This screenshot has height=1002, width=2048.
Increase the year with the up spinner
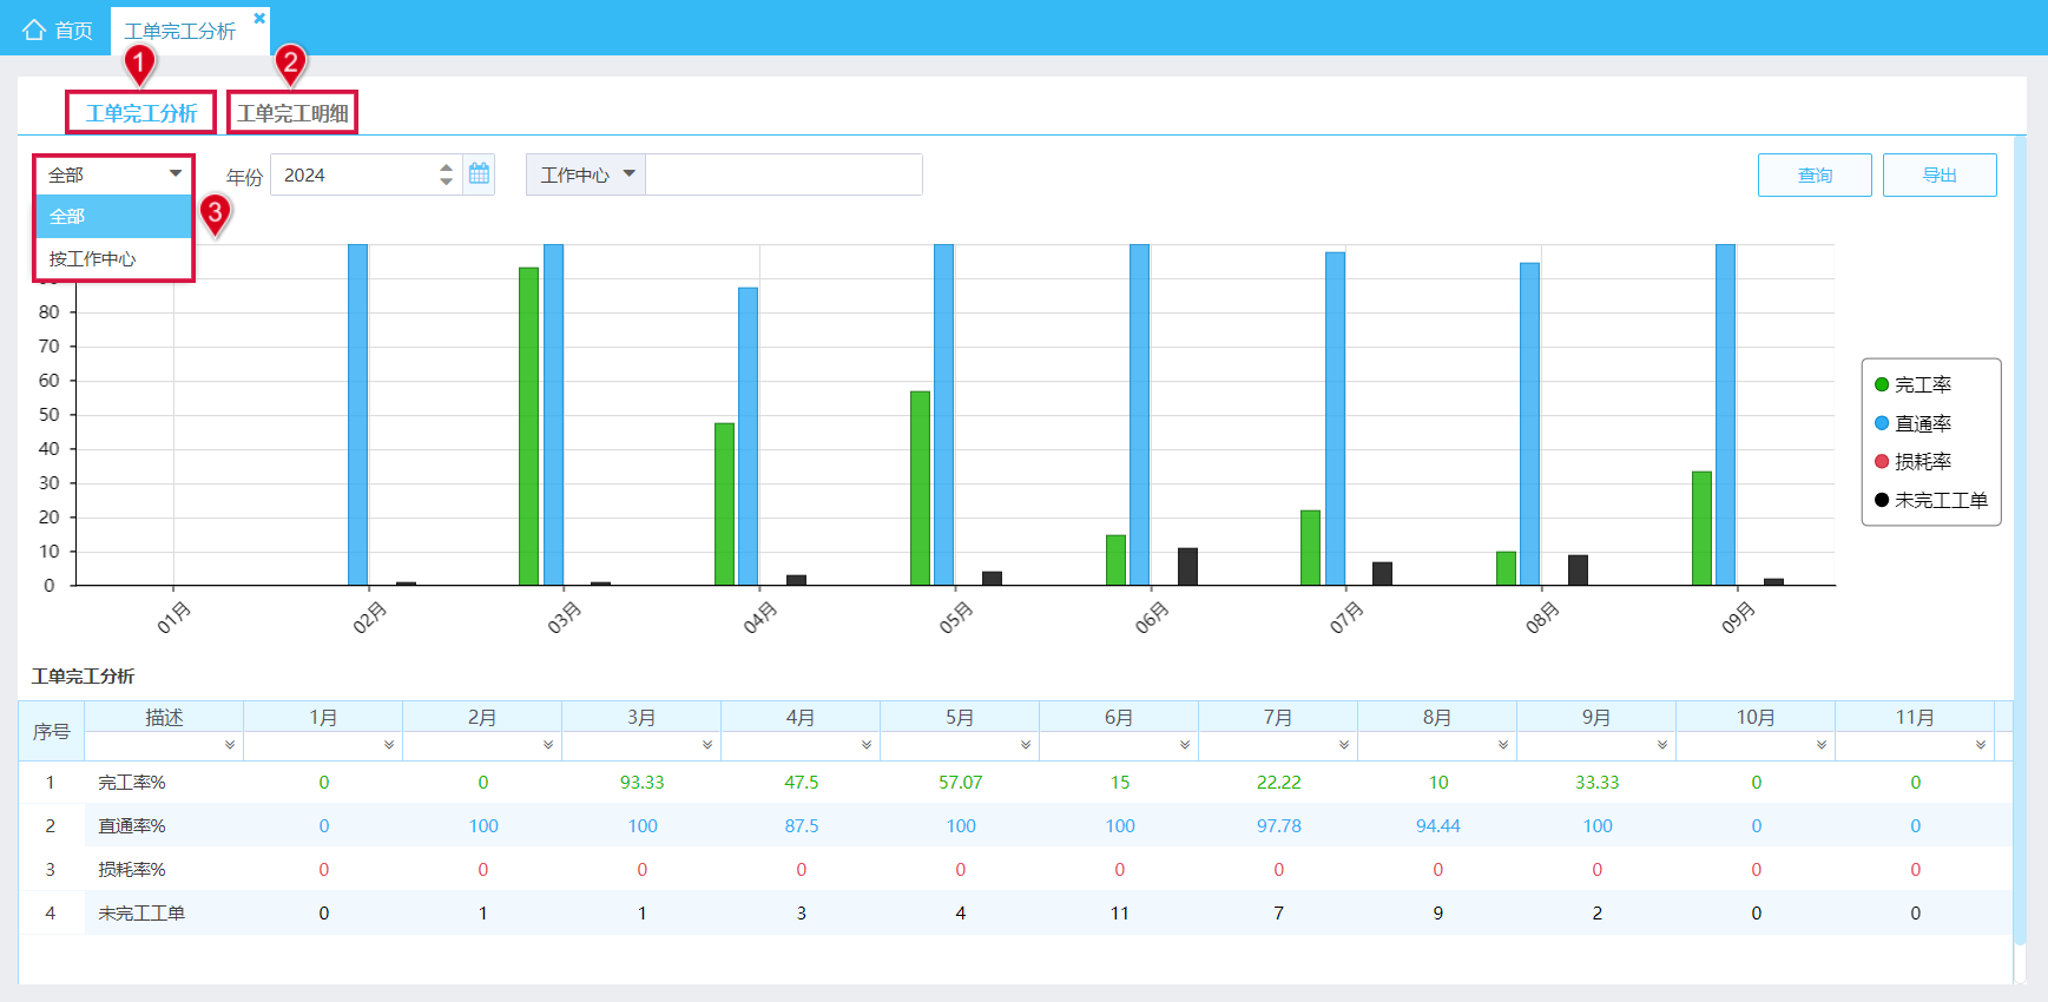446,167
